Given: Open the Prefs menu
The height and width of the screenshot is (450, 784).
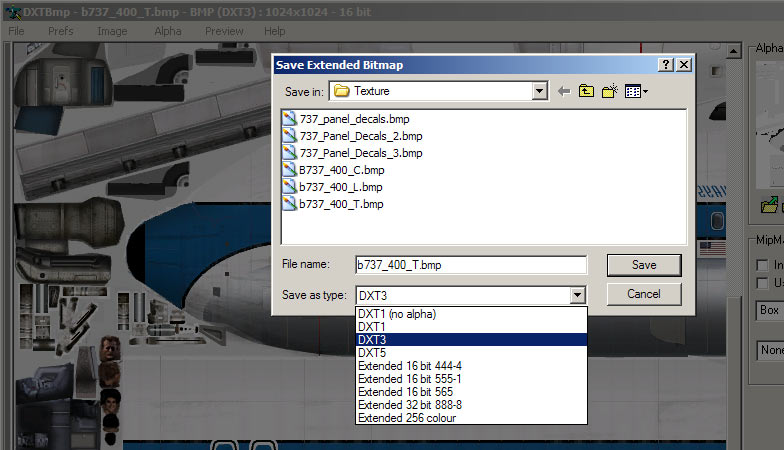Looking at the screenshot, I should point(60,31).
